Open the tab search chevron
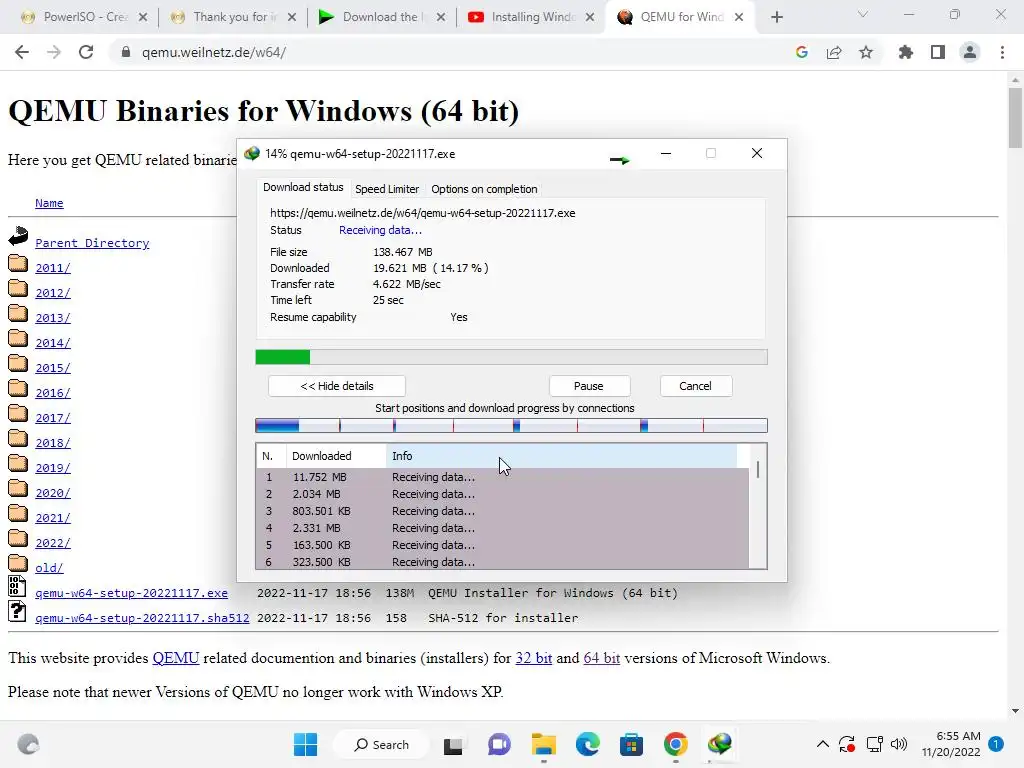The height and width of the screenshot is (768, 1024). tap(863, 14)
